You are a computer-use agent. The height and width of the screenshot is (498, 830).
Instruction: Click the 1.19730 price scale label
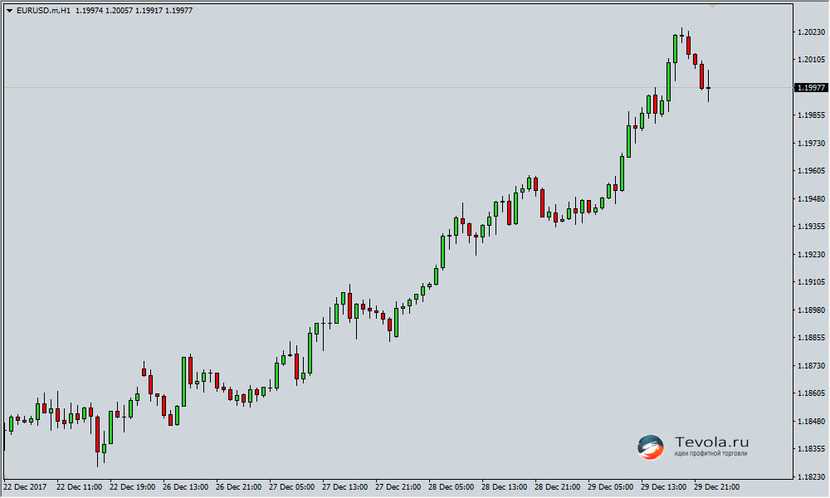pos(810,143)
